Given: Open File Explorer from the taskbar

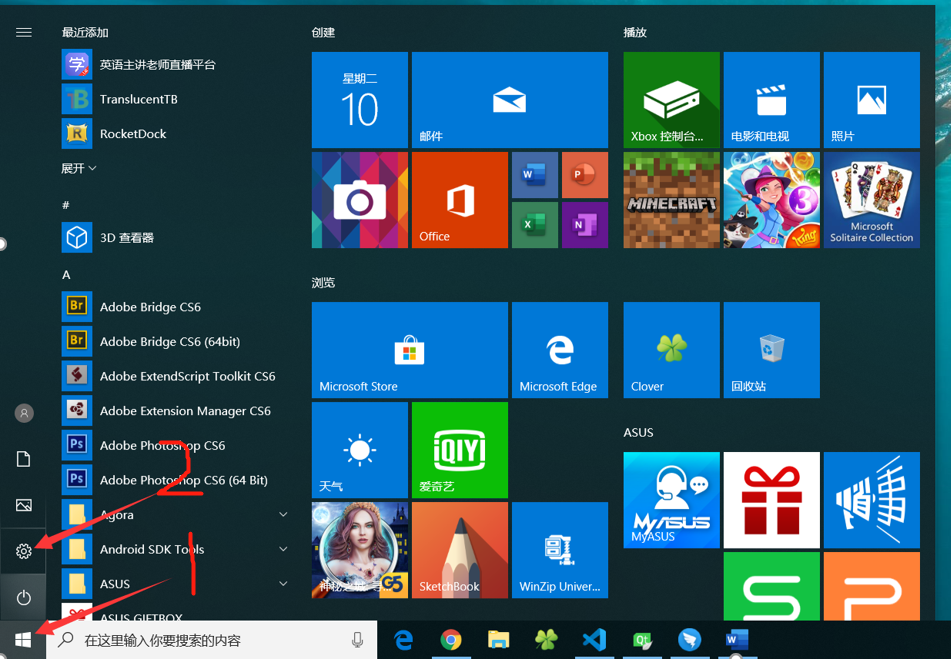Looking at the screenshot, I should [x=499, y=640].
